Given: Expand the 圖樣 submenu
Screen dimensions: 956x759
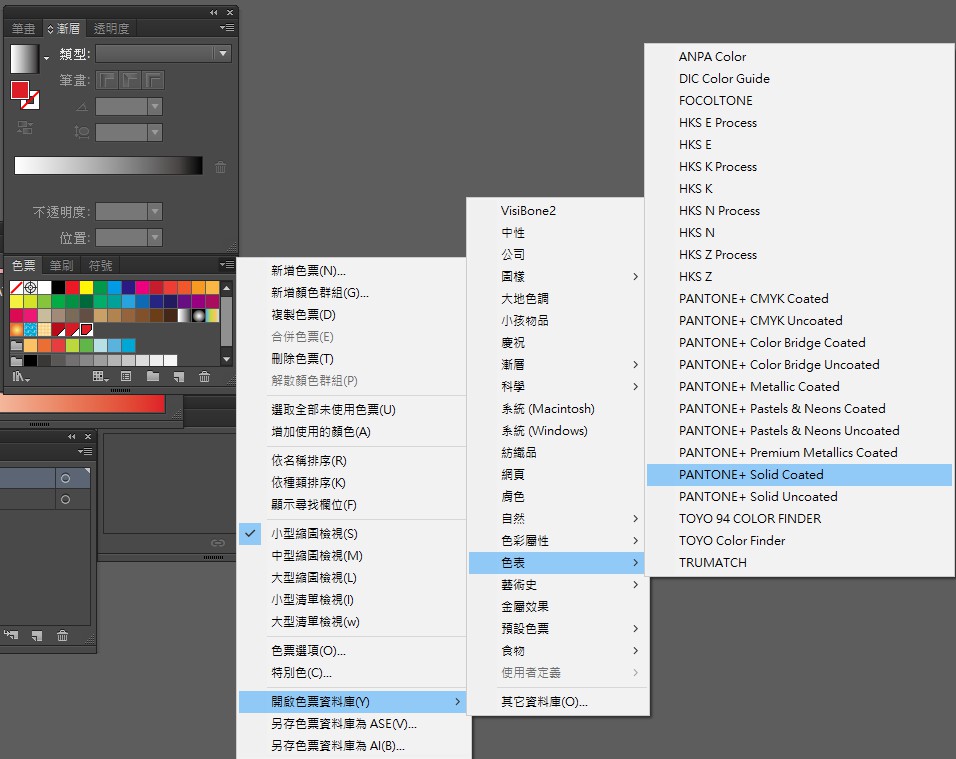Looking at the screenshot, I should [x=557, y=276].
